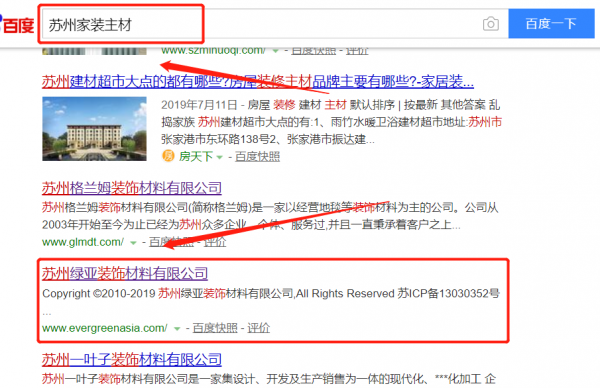
Task: Open 百度快照 for the evergreenasia.com result
Action: pyautogui.click(x=215, y=328)
